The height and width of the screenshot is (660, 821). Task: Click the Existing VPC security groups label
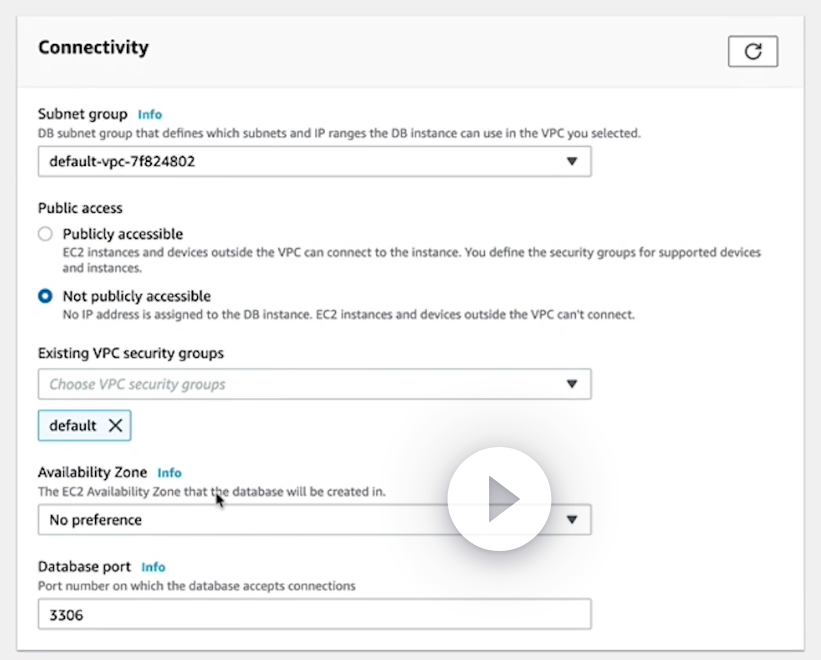point(130,353)
